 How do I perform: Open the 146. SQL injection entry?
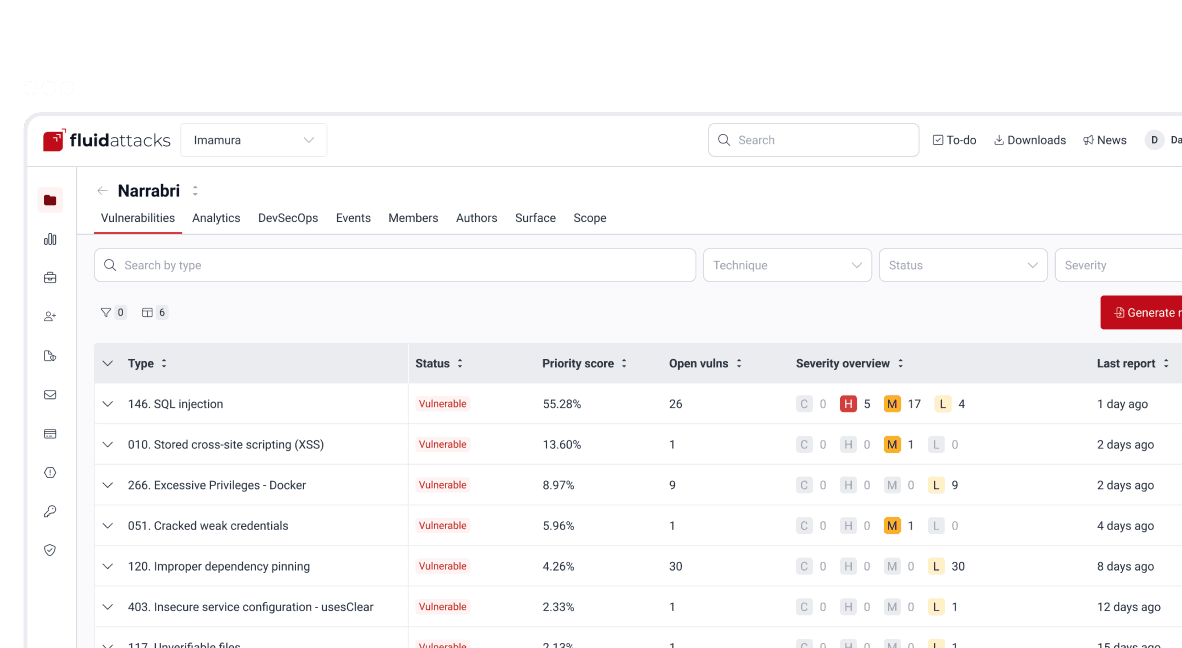coord(176,404)
